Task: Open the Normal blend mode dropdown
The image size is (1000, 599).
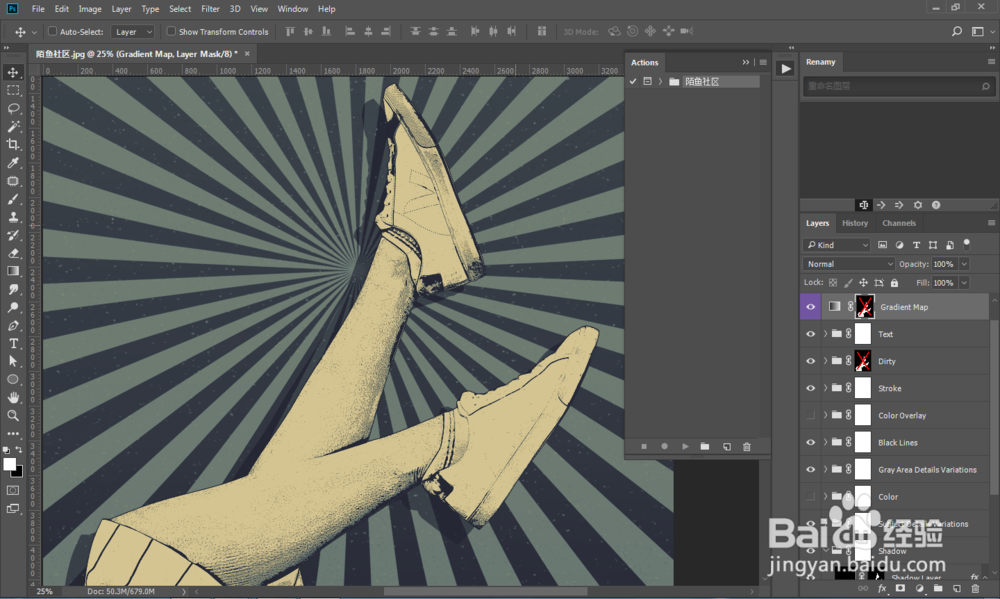Action: coord(849,264)
